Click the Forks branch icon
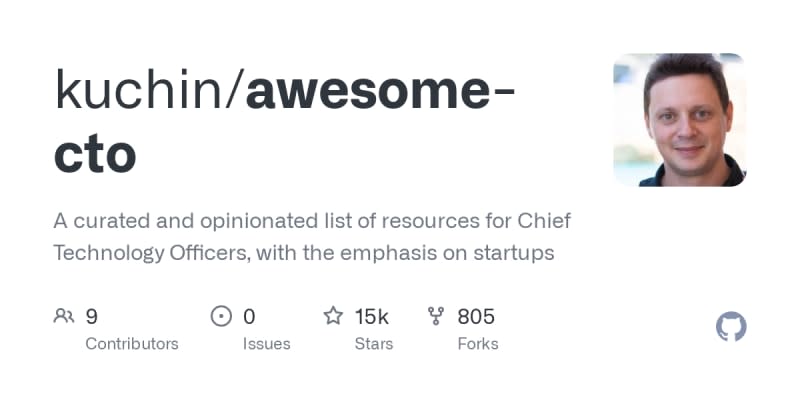The image size is (800, 400). 436,317
